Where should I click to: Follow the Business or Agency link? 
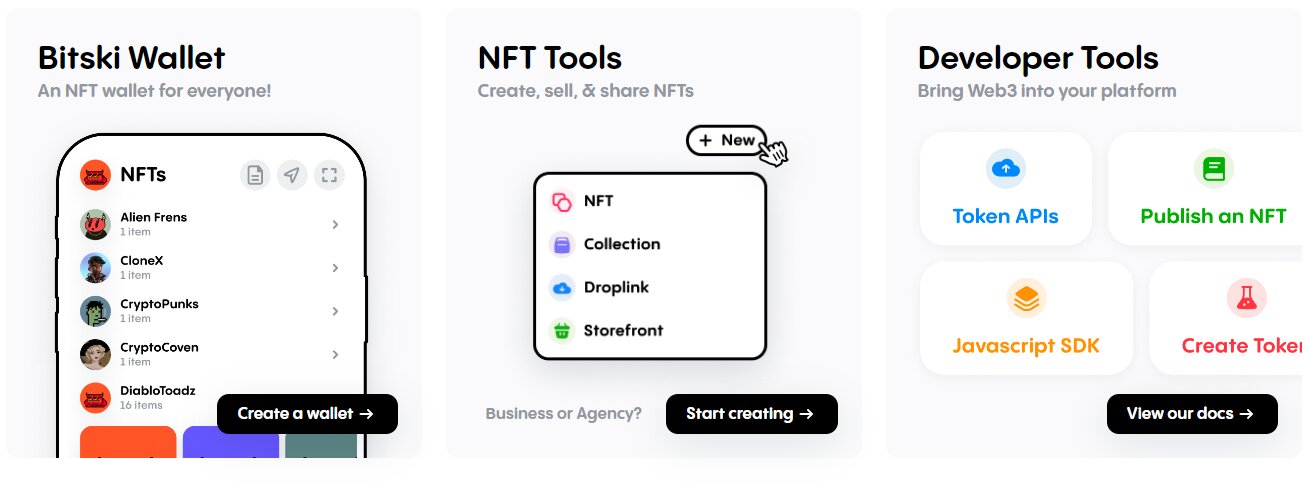point(563,414)
